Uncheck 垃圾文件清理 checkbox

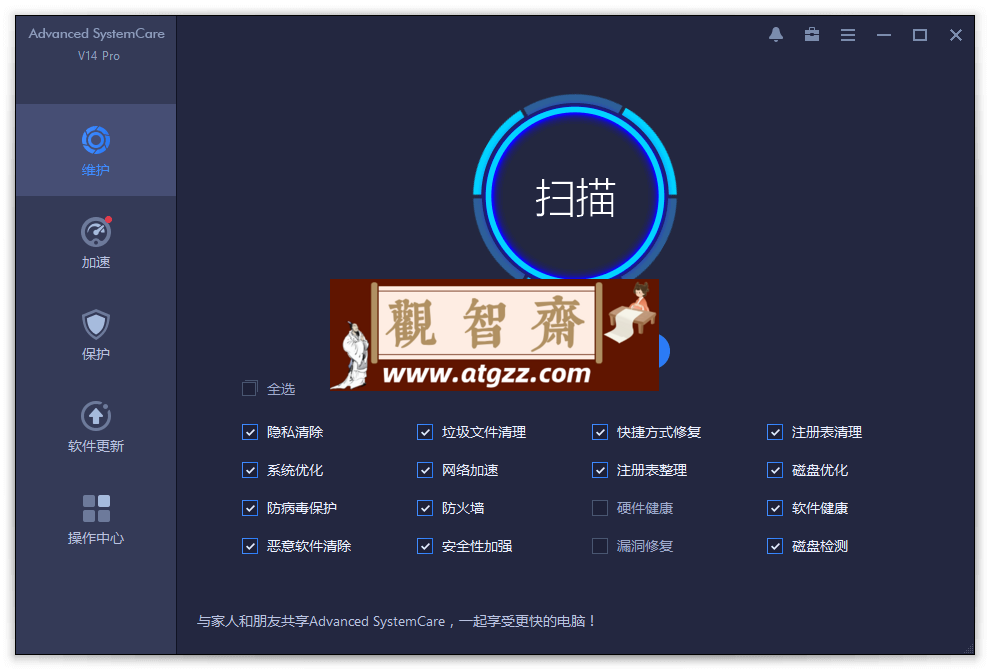point(425,432)
